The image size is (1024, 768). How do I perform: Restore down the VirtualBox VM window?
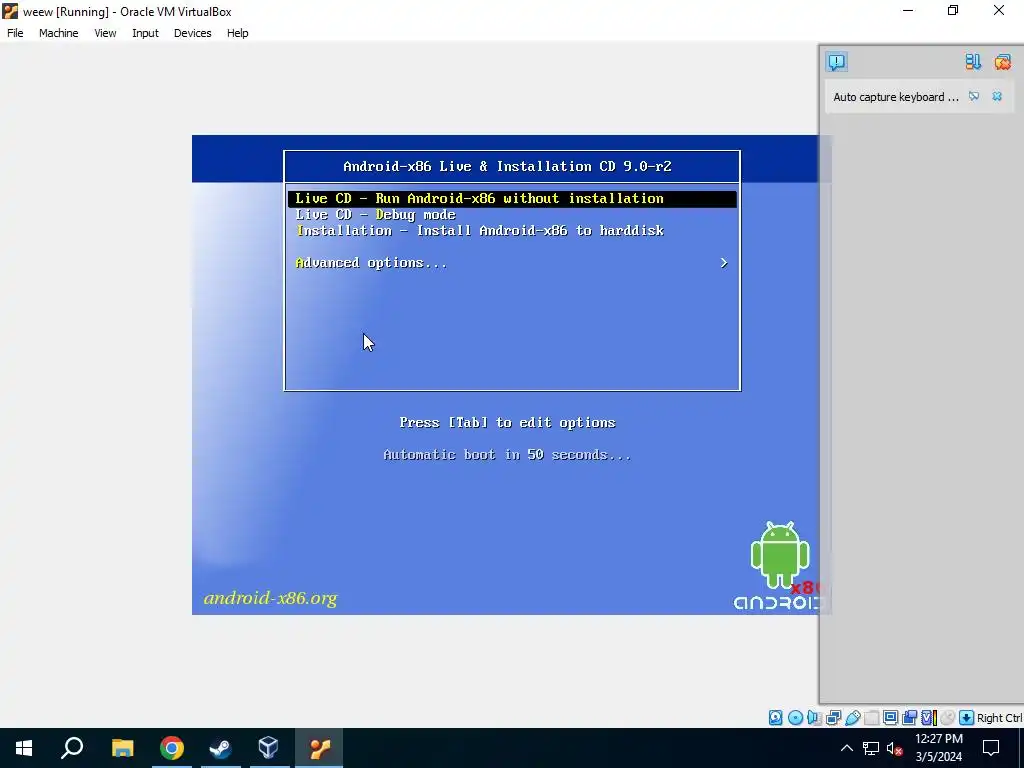pos(953,11)
